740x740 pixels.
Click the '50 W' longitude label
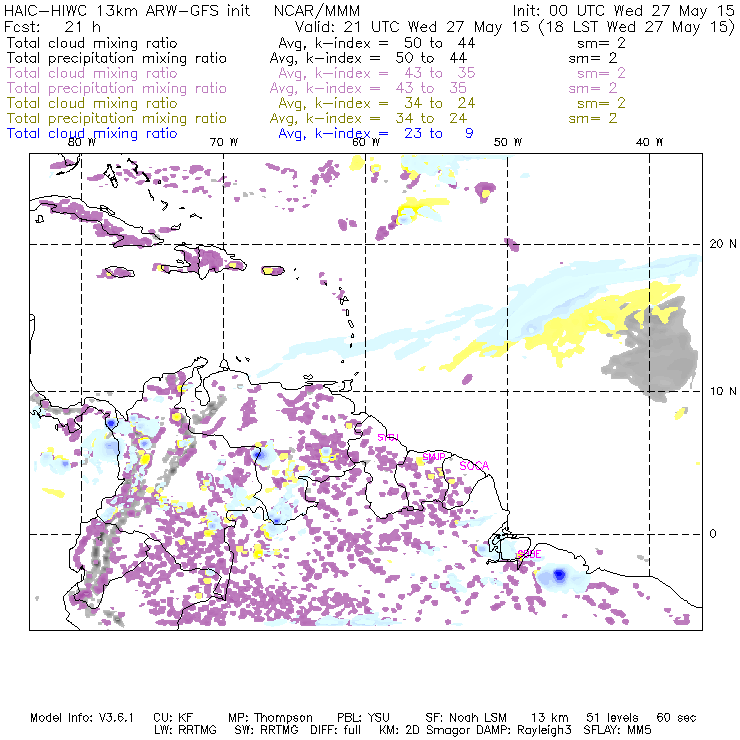pyautogui.click(x=508, y=142)
